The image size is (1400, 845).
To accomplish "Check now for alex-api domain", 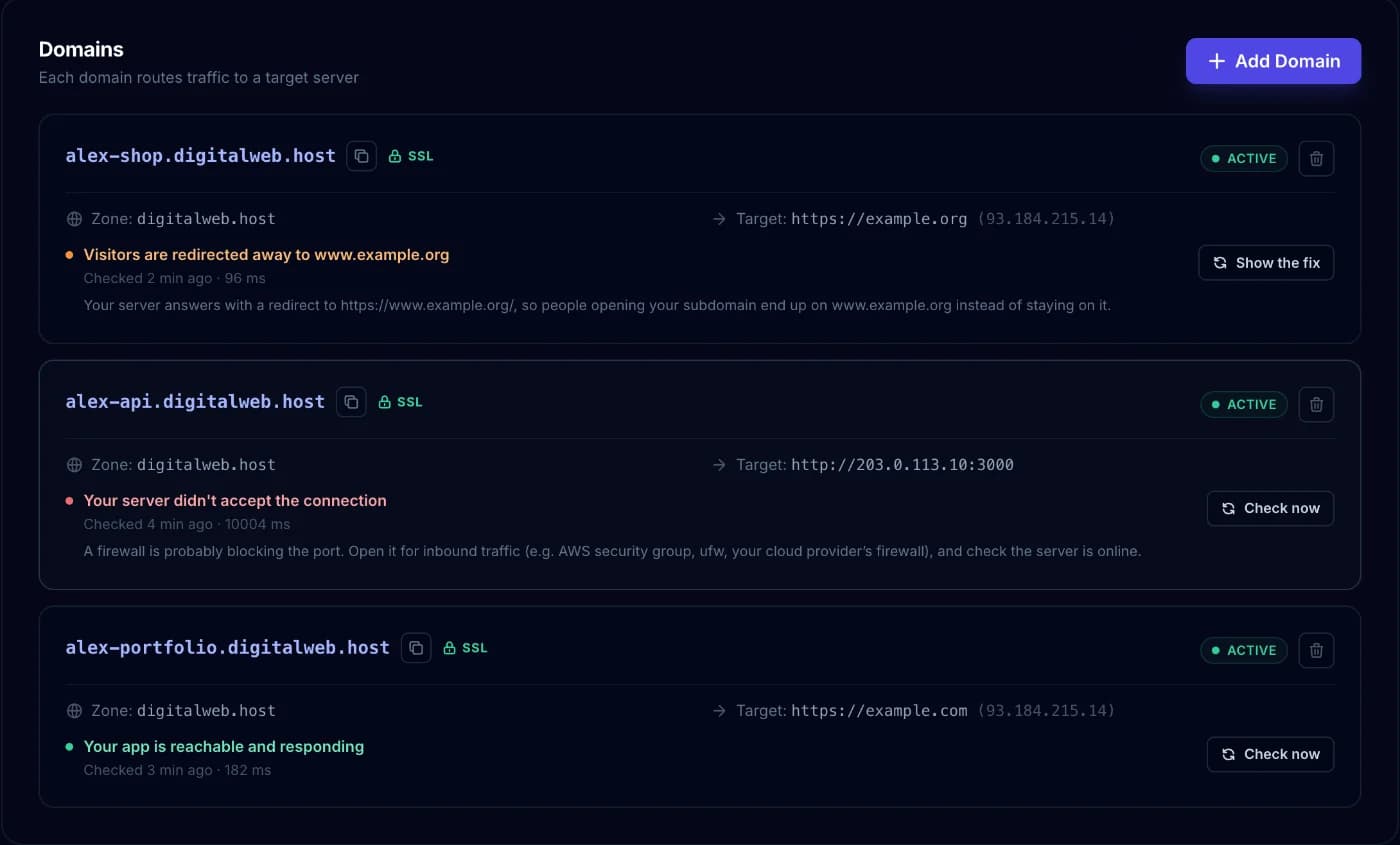I will (x=1270, y=508).
